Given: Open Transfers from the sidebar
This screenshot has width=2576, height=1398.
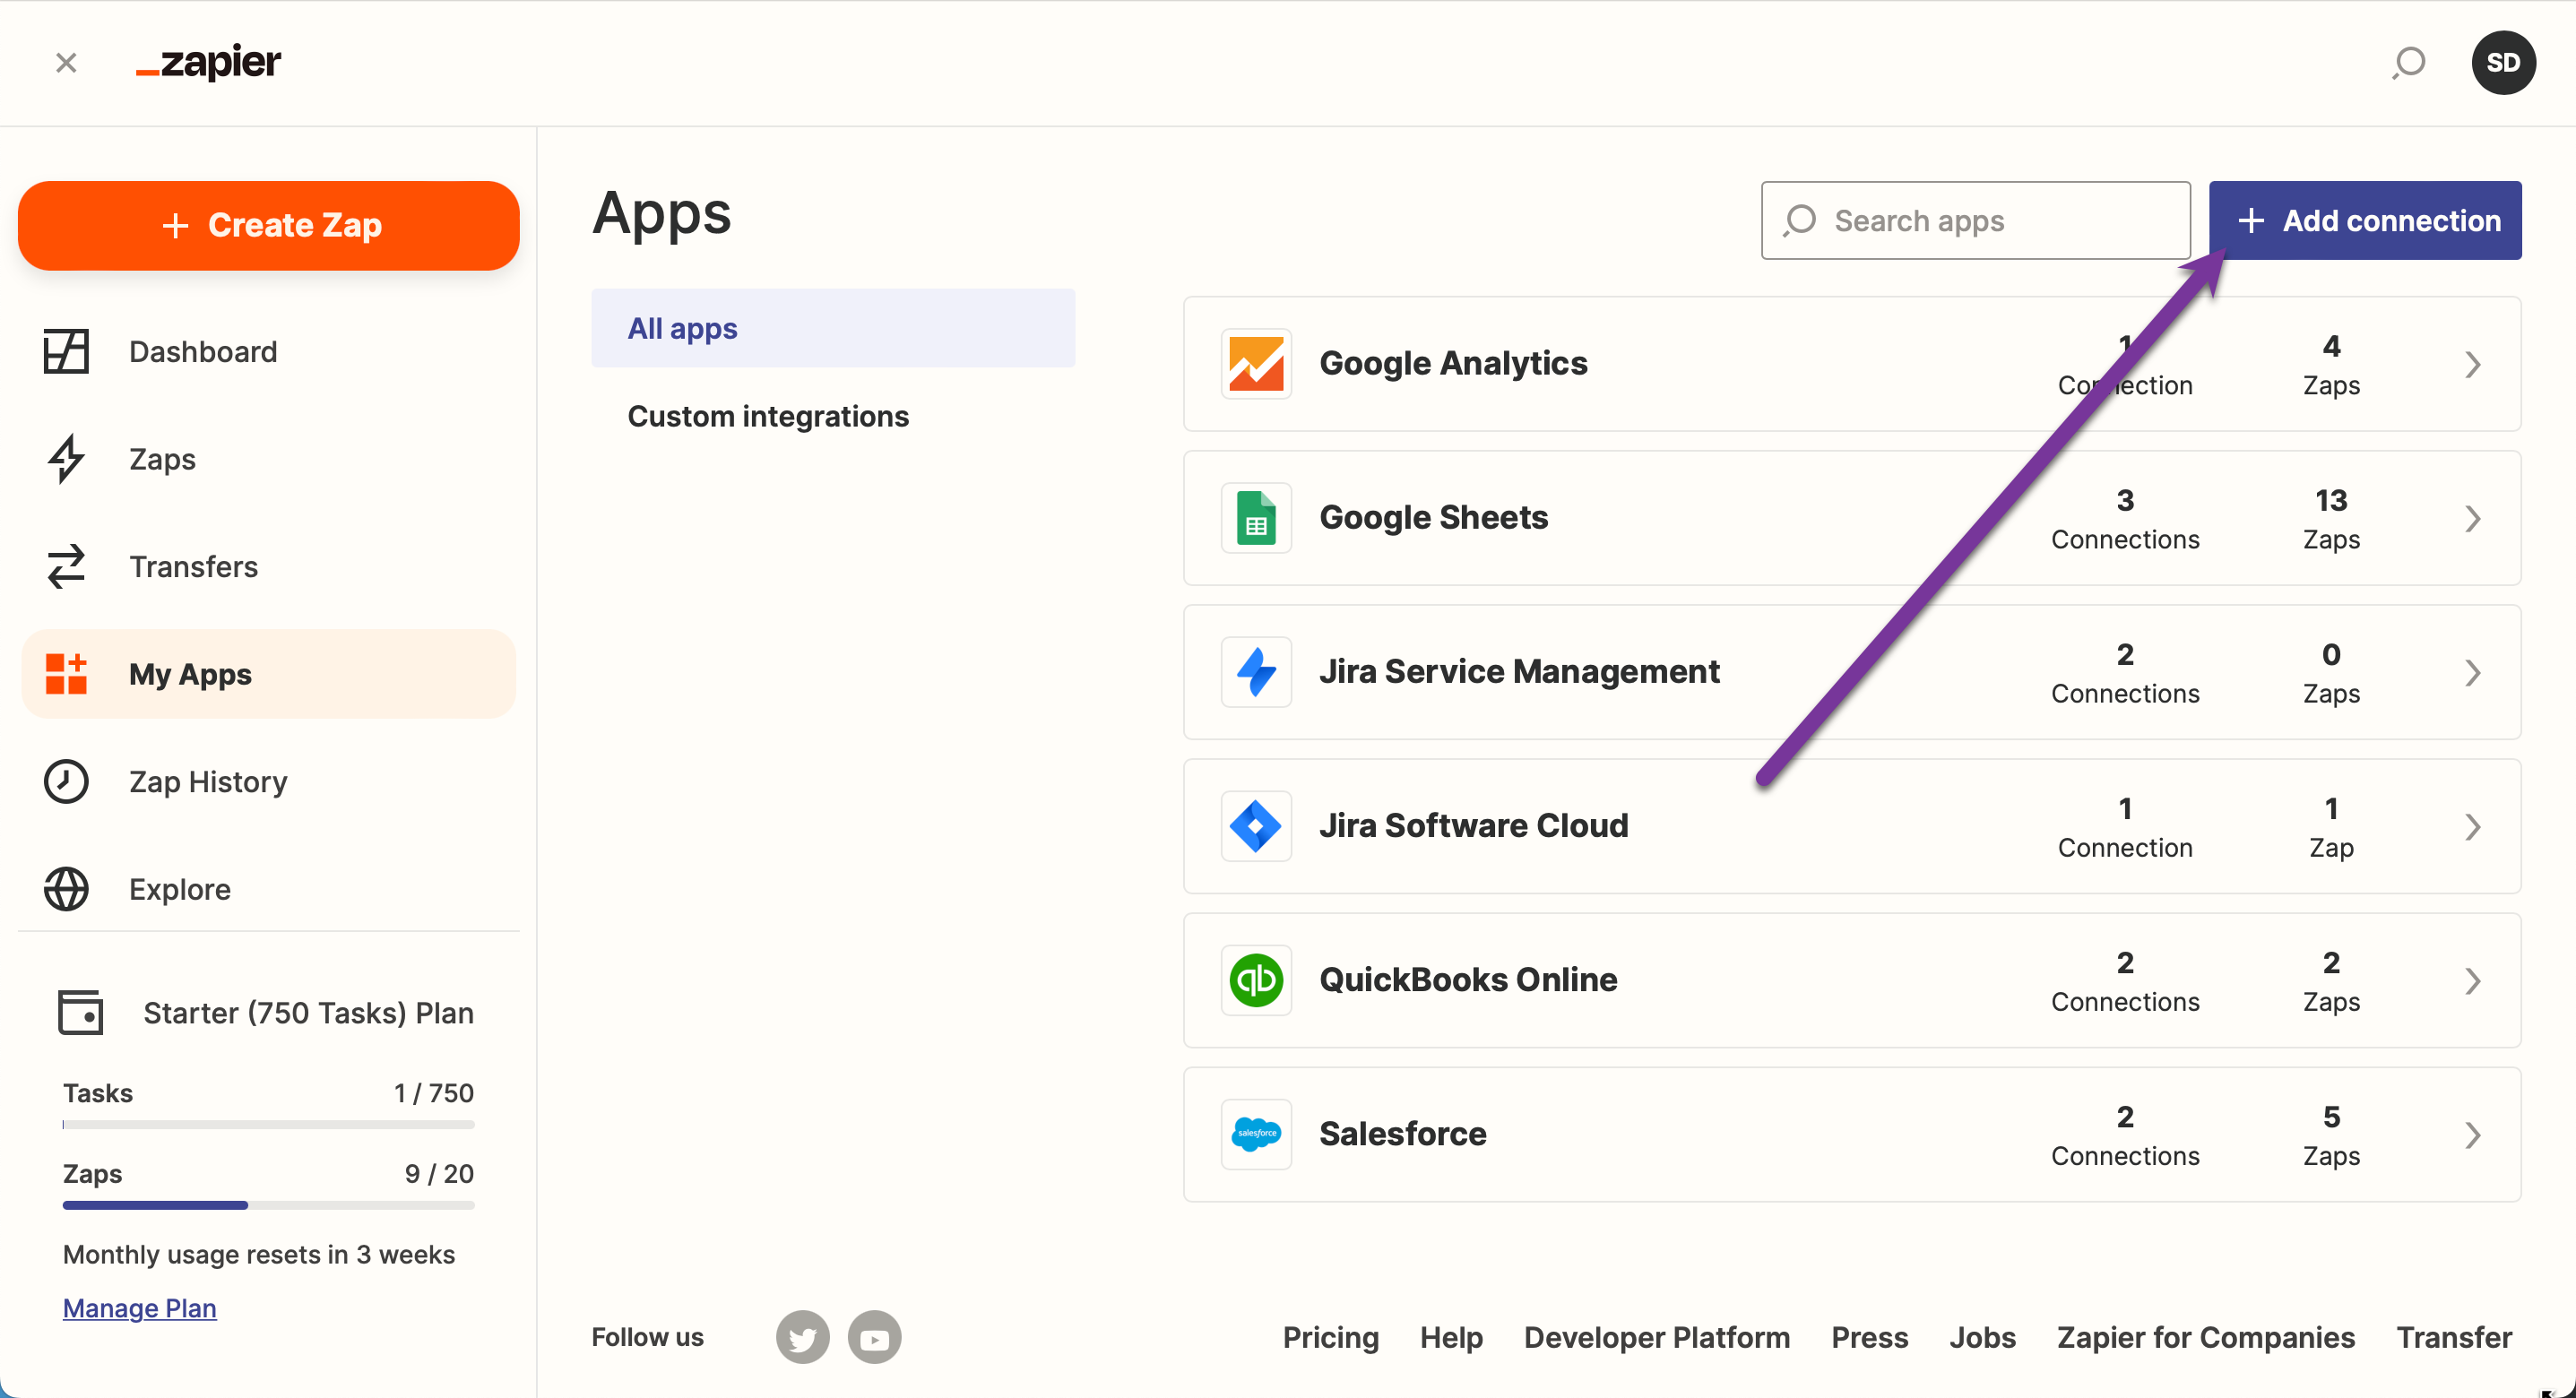Looking at the screenshot, I should tap(193, 566).
